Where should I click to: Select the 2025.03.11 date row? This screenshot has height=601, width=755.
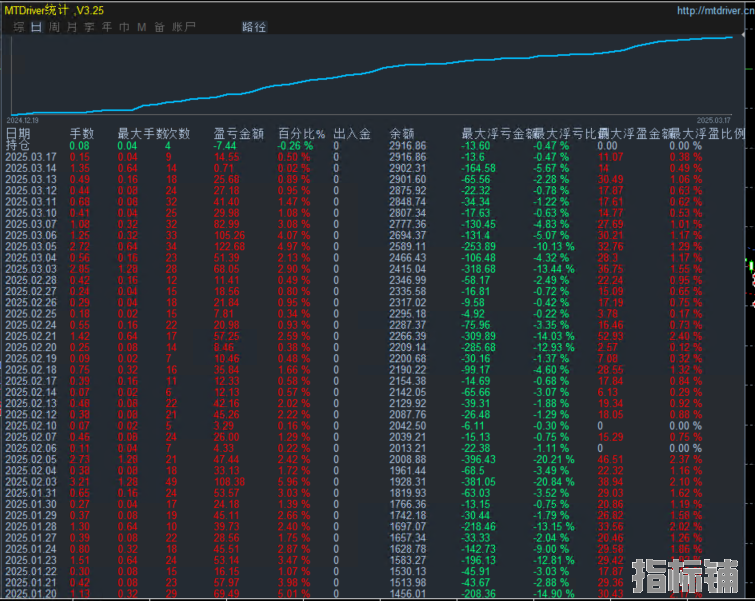tap(31, 202)
